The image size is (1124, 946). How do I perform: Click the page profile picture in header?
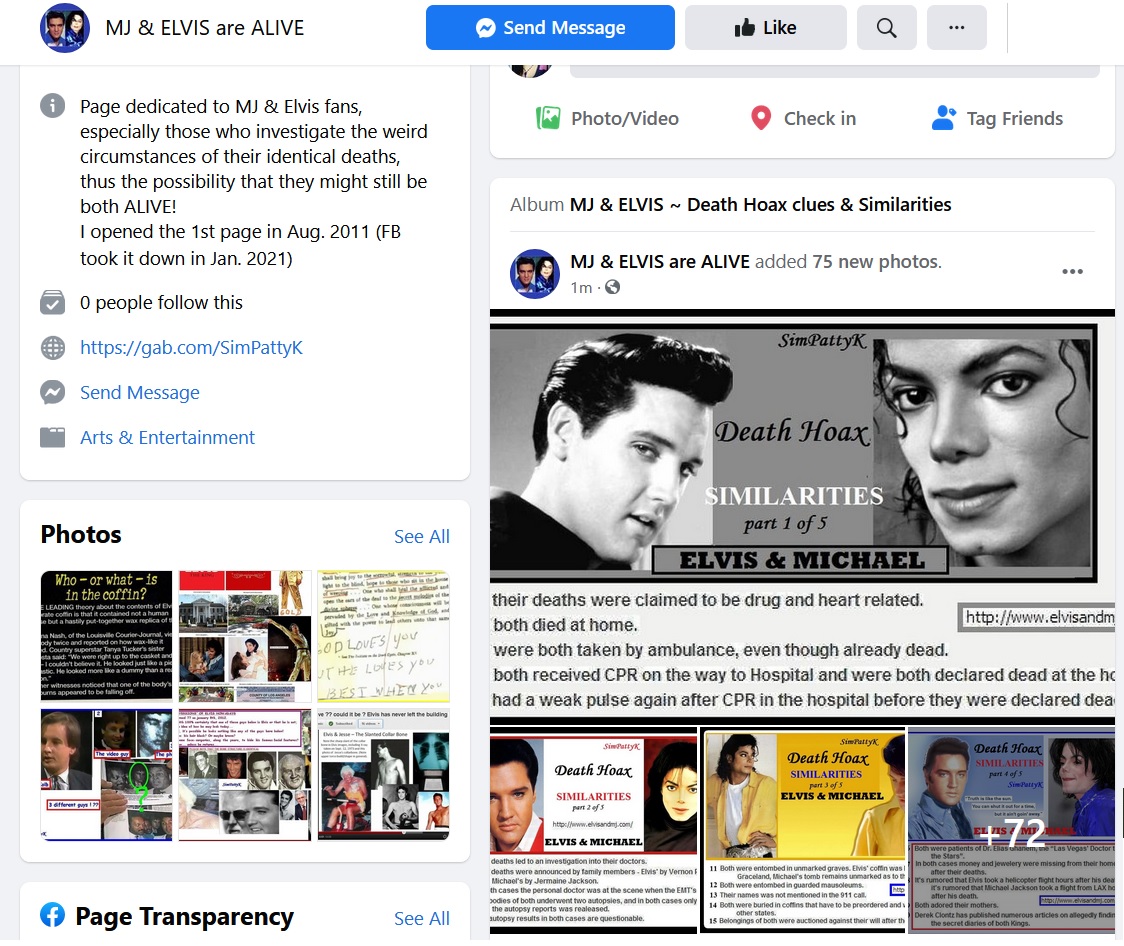(65, 28)
